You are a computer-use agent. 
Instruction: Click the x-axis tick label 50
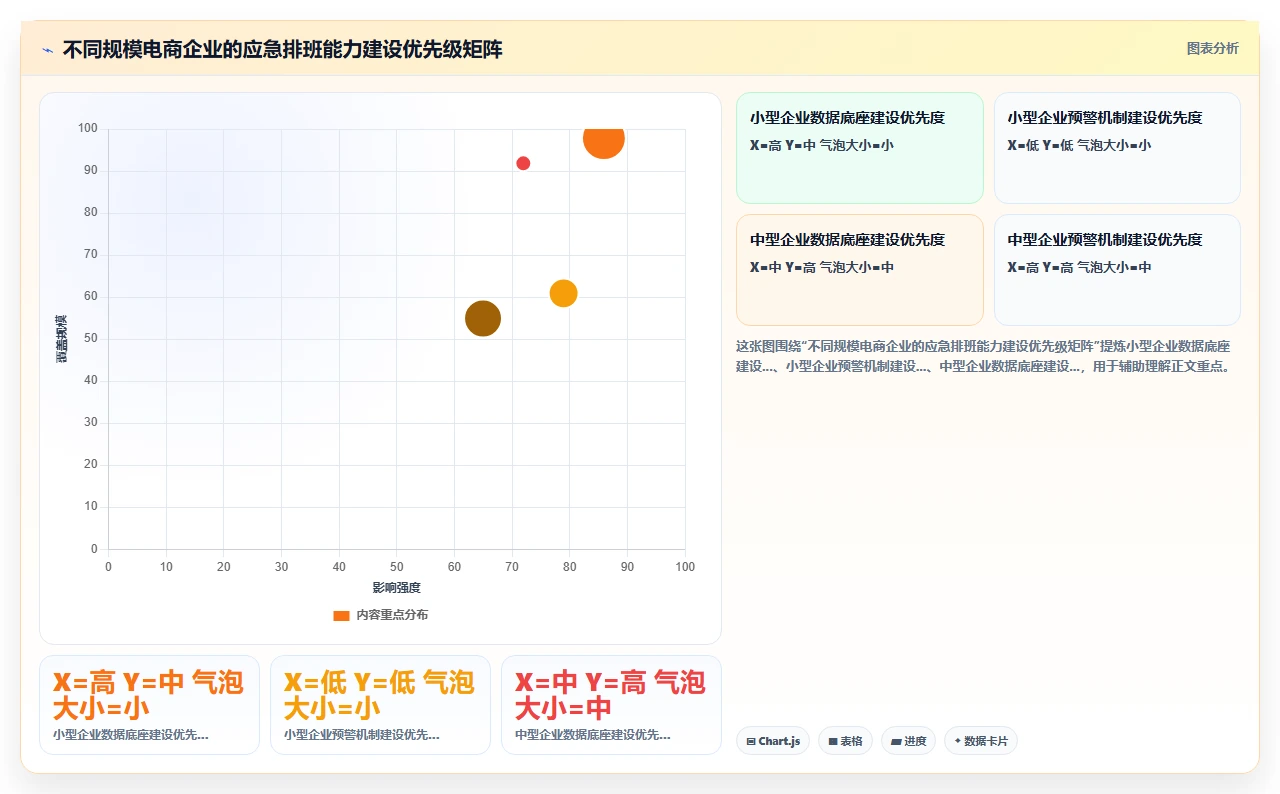point(397,567)
